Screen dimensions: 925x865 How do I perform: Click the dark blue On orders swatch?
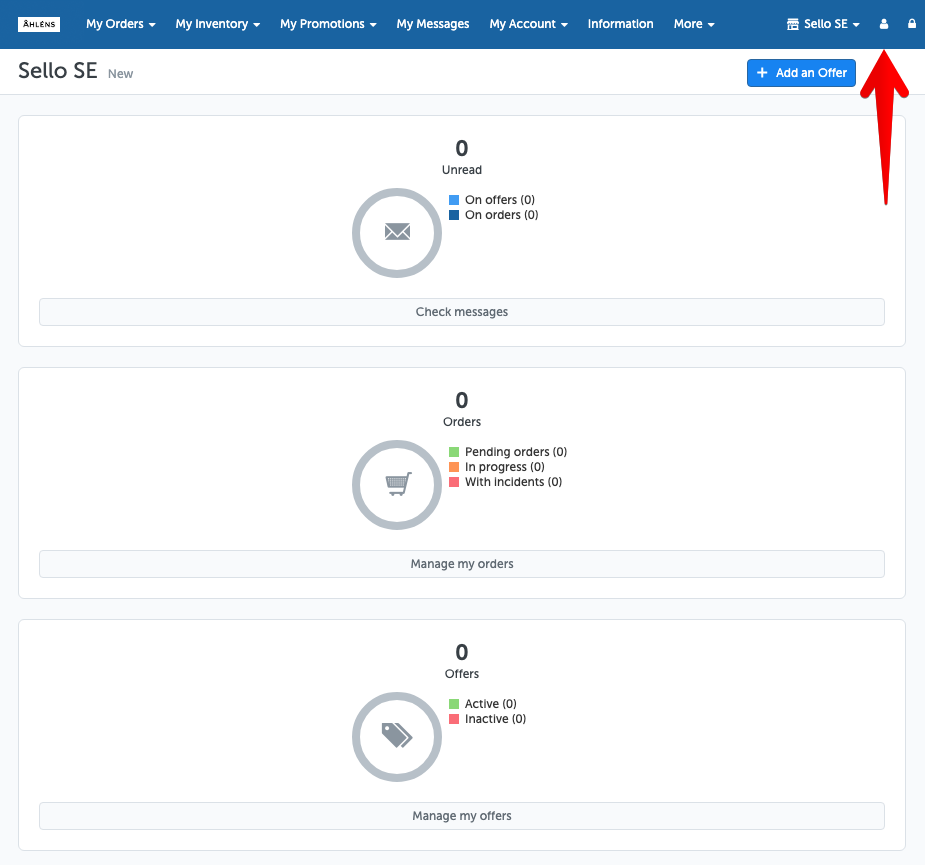click(x=454, y=215)
